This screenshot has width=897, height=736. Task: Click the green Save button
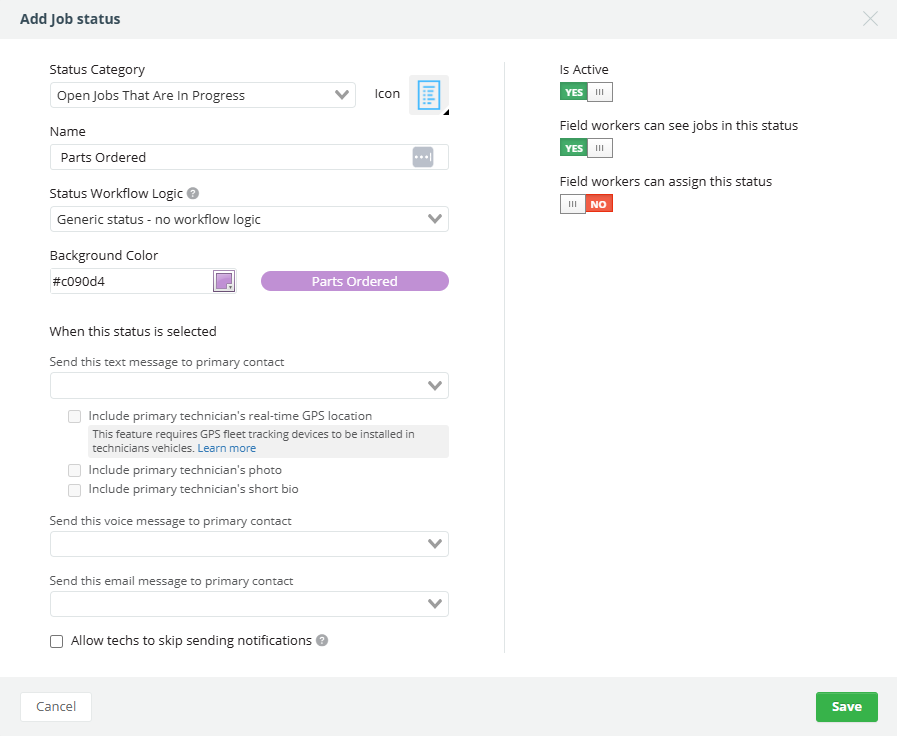[x=847, y=707]
